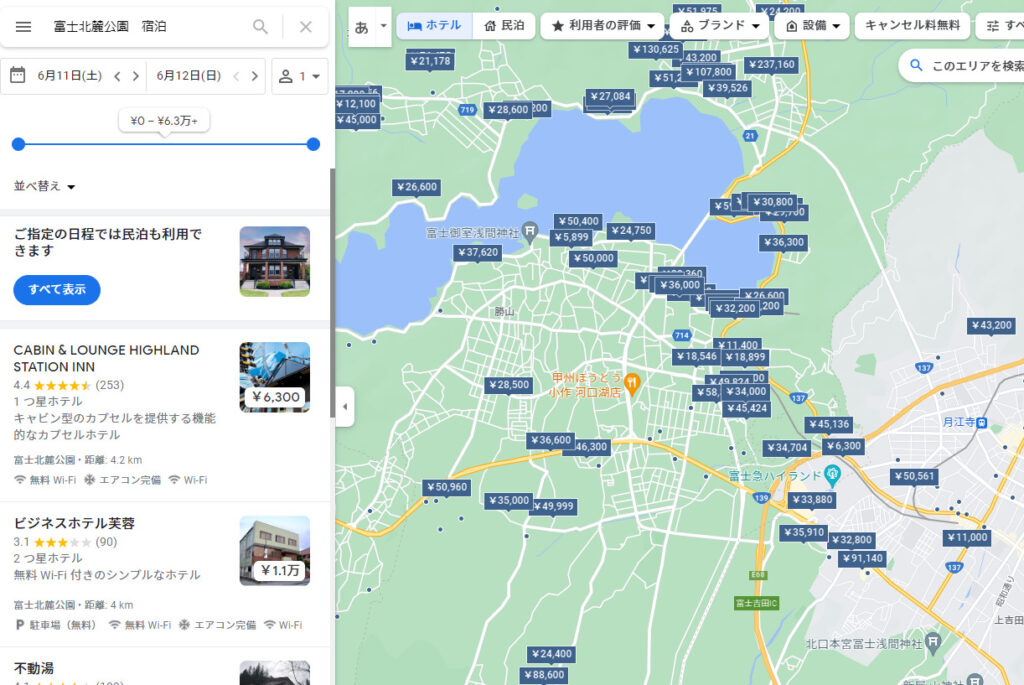1024x685 pixels.
Task: Open the hamburger main menu
Action: pos(24,27)
